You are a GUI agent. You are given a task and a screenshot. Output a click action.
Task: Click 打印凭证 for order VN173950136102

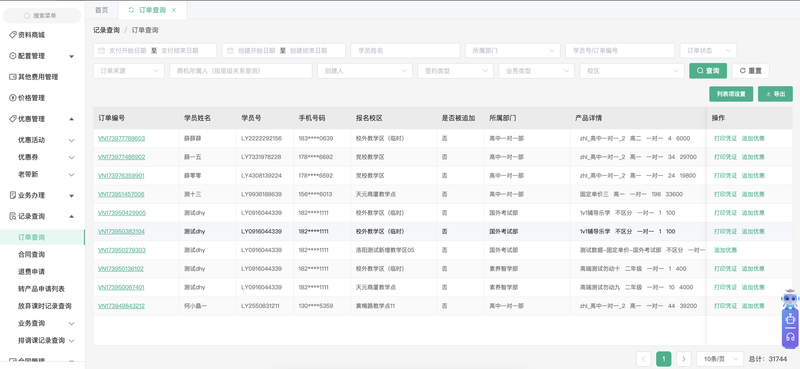tap(726, 269)
